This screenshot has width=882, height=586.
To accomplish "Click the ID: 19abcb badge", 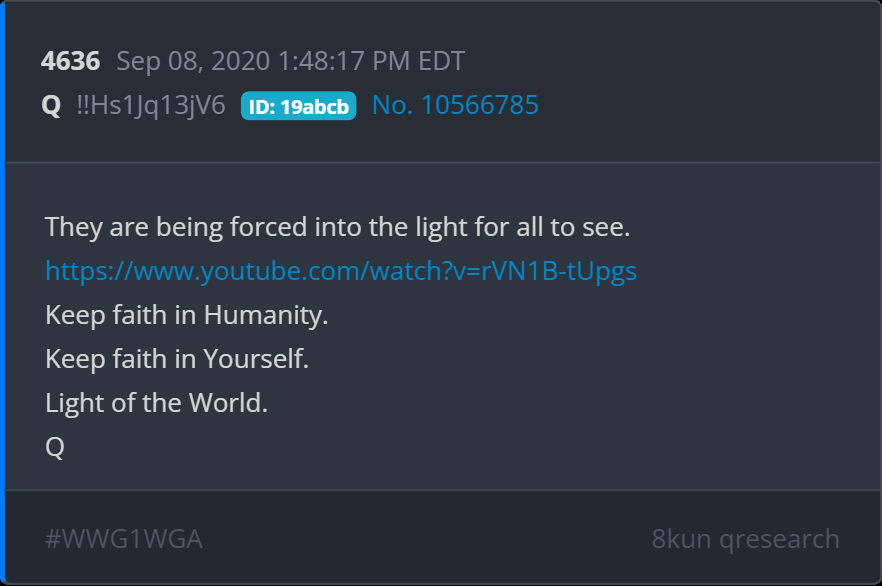I will 299,106.
